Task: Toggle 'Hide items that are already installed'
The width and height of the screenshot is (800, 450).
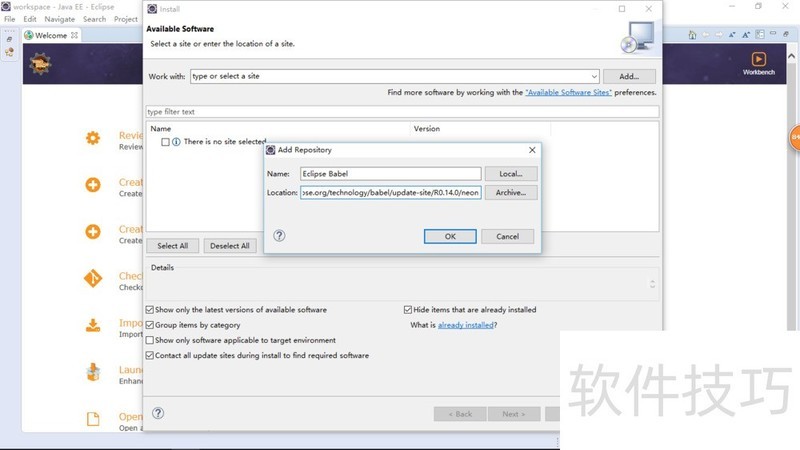Action: click(x=408, y=310)
